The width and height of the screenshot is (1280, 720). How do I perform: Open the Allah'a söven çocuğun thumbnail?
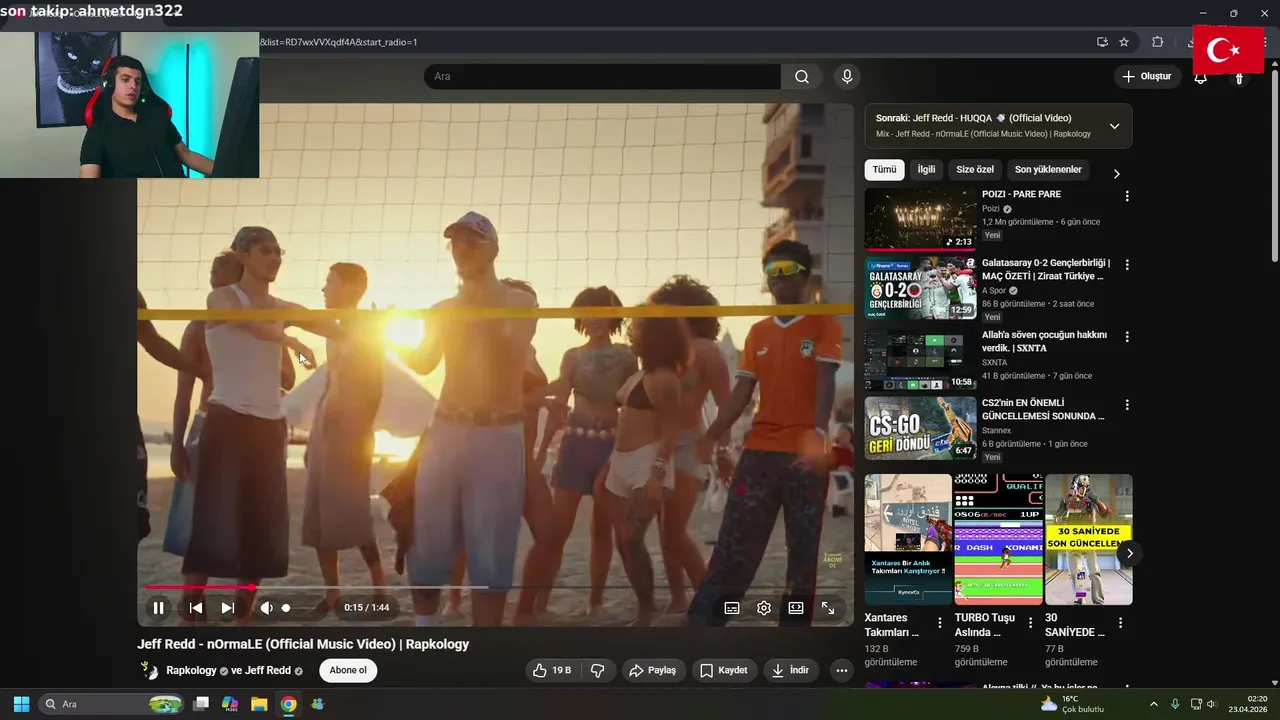coord(921,360)
